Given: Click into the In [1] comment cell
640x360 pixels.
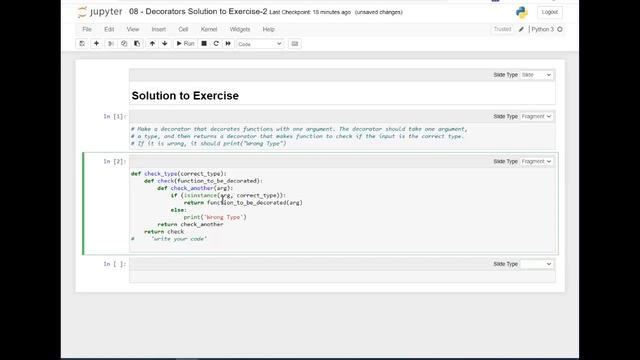Looking at the screenshot, I should (x=342, y=136).
